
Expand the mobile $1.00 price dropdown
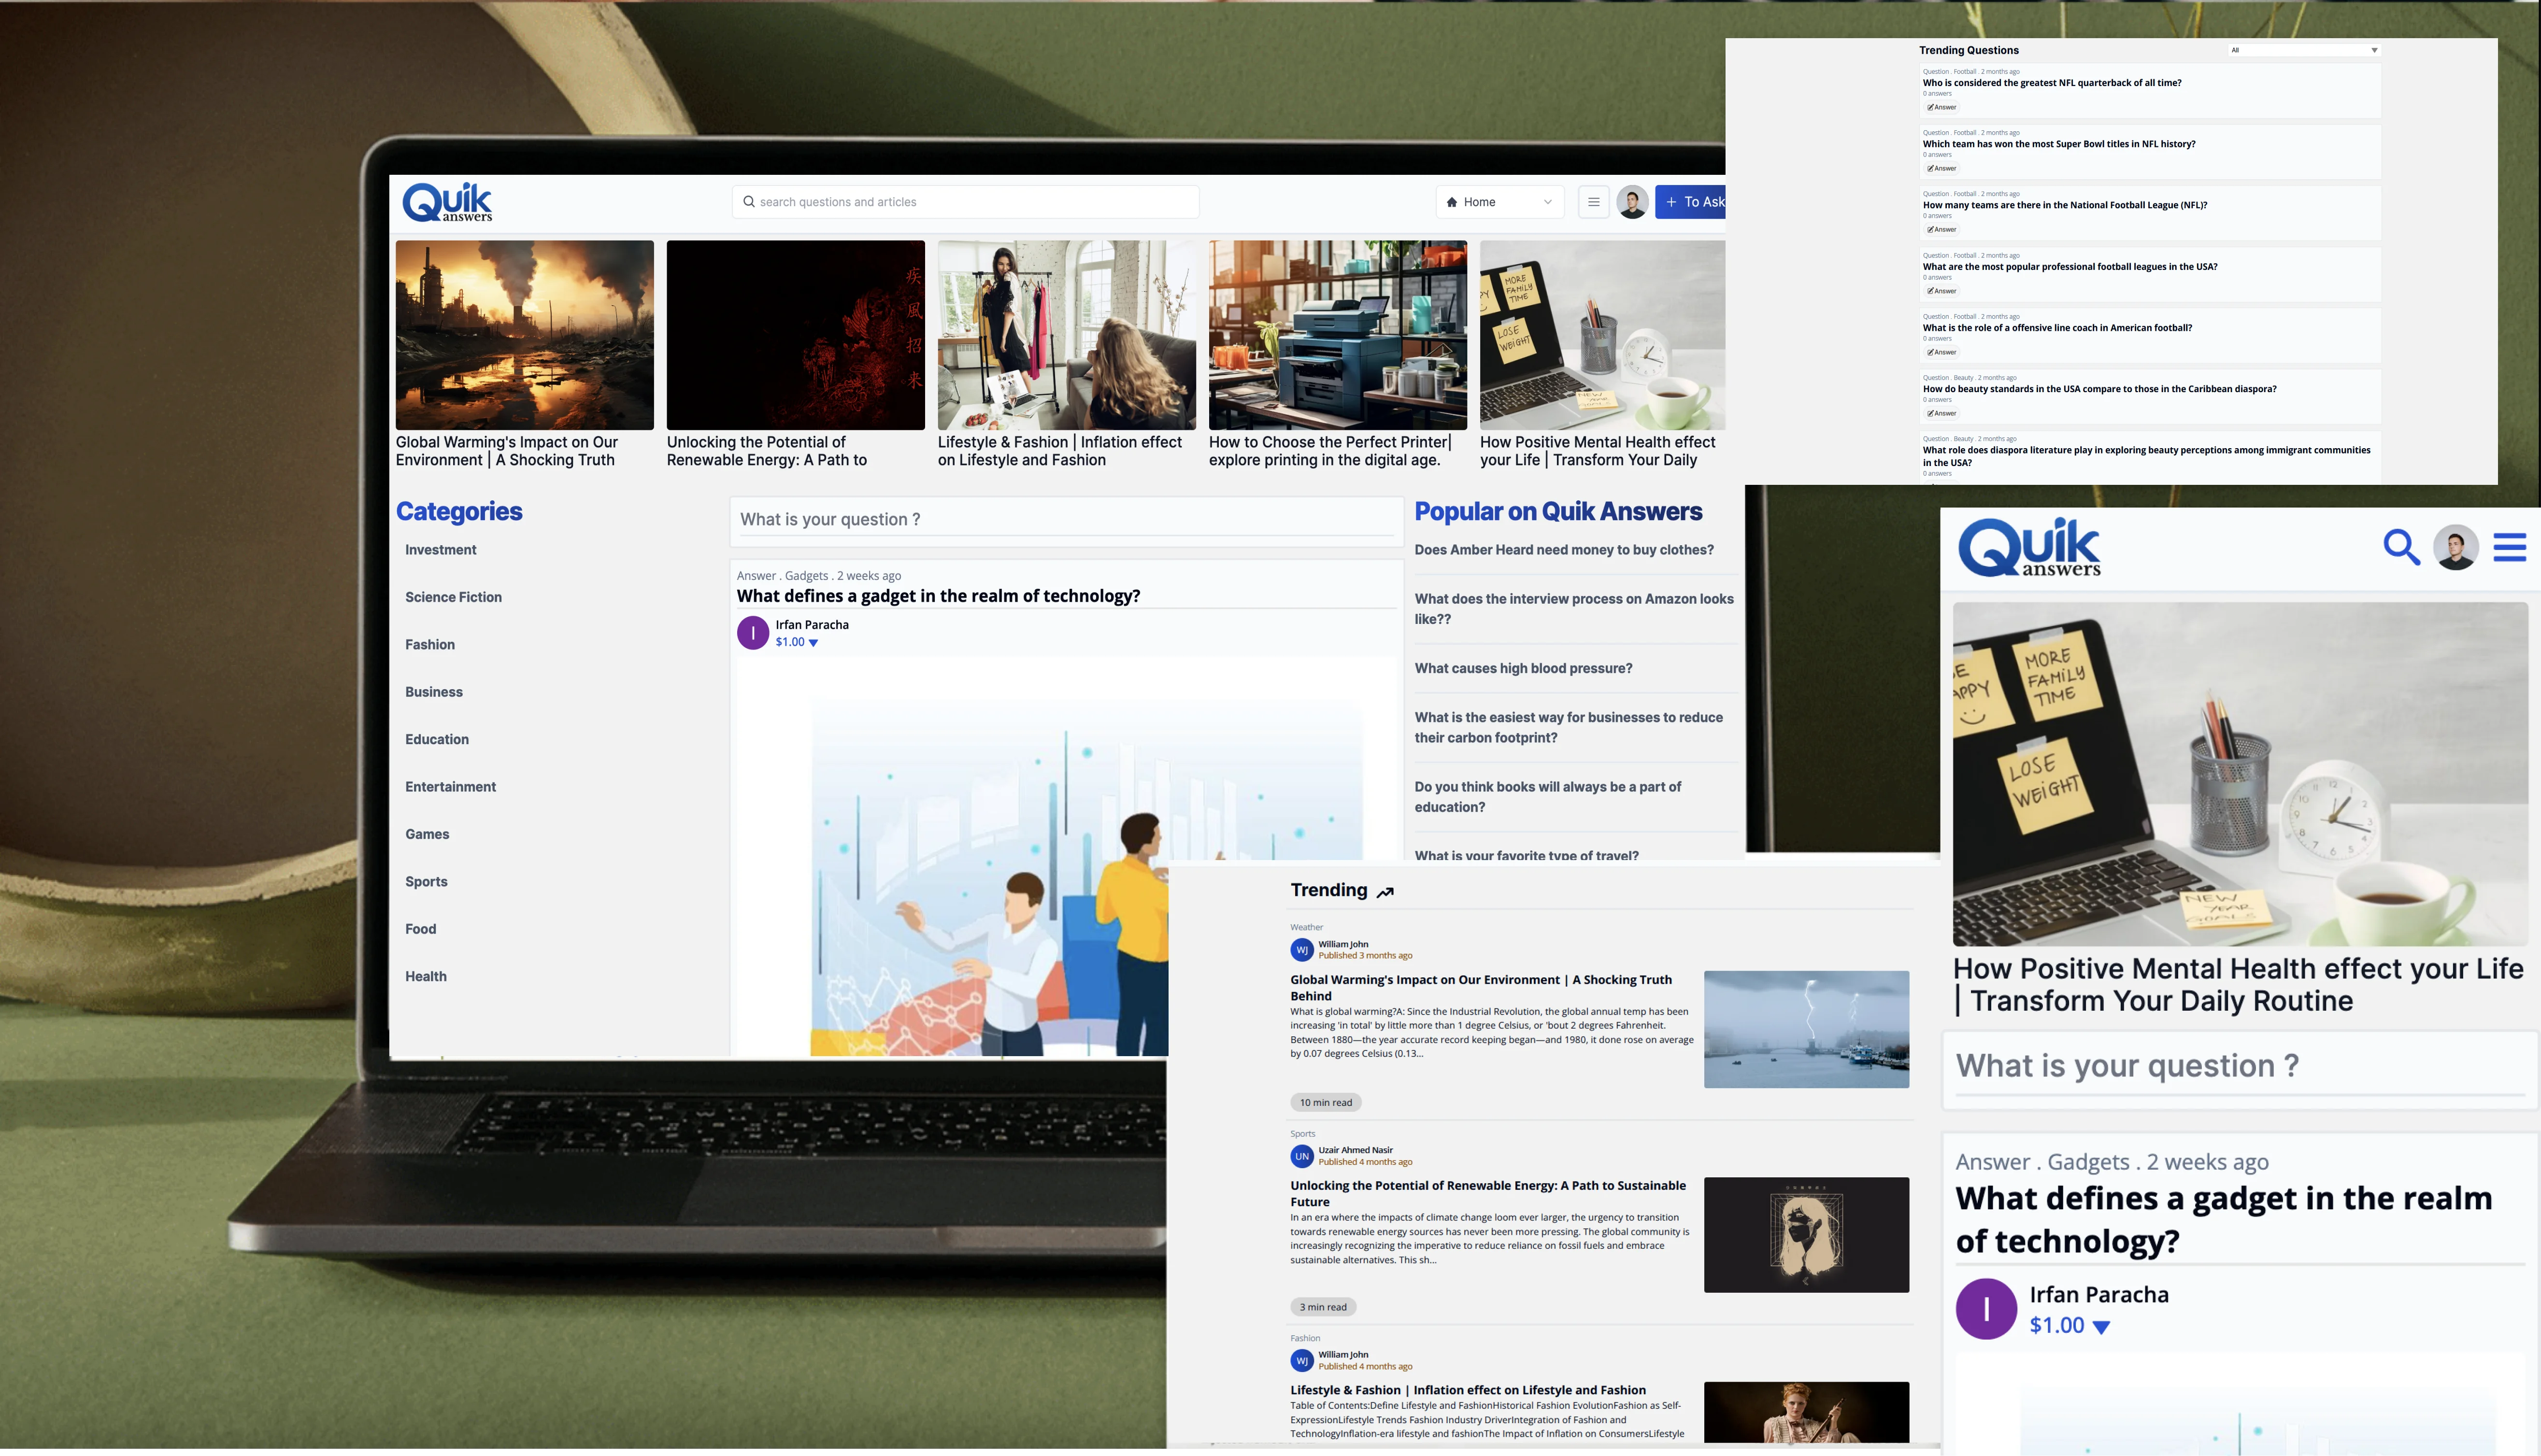pyautogui.click(x=2101, y=1327)
